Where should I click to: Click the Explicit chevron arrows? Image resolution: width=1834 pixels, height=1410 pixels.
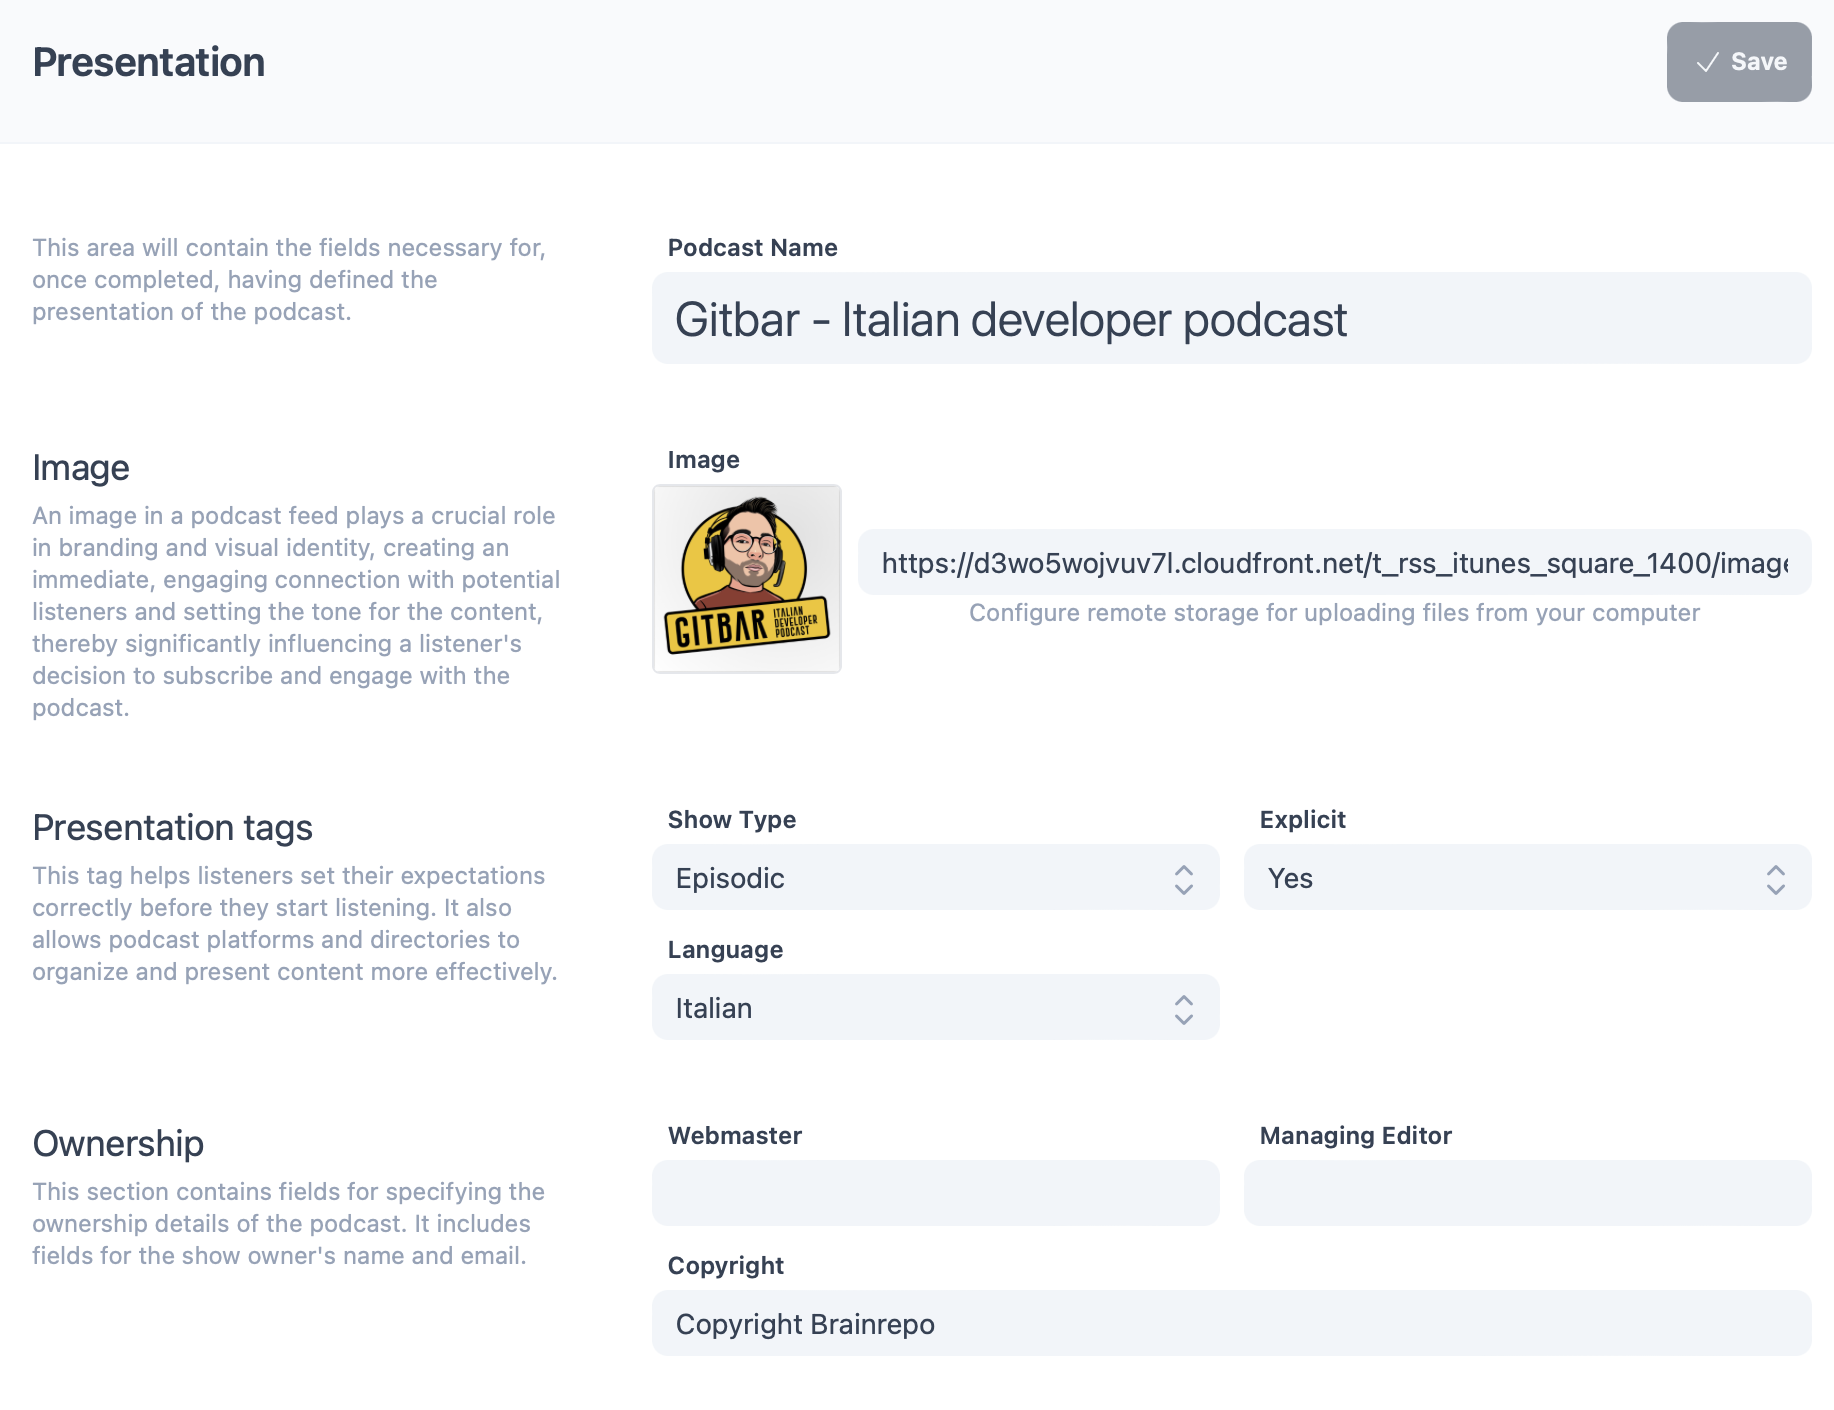point(1776,879)
